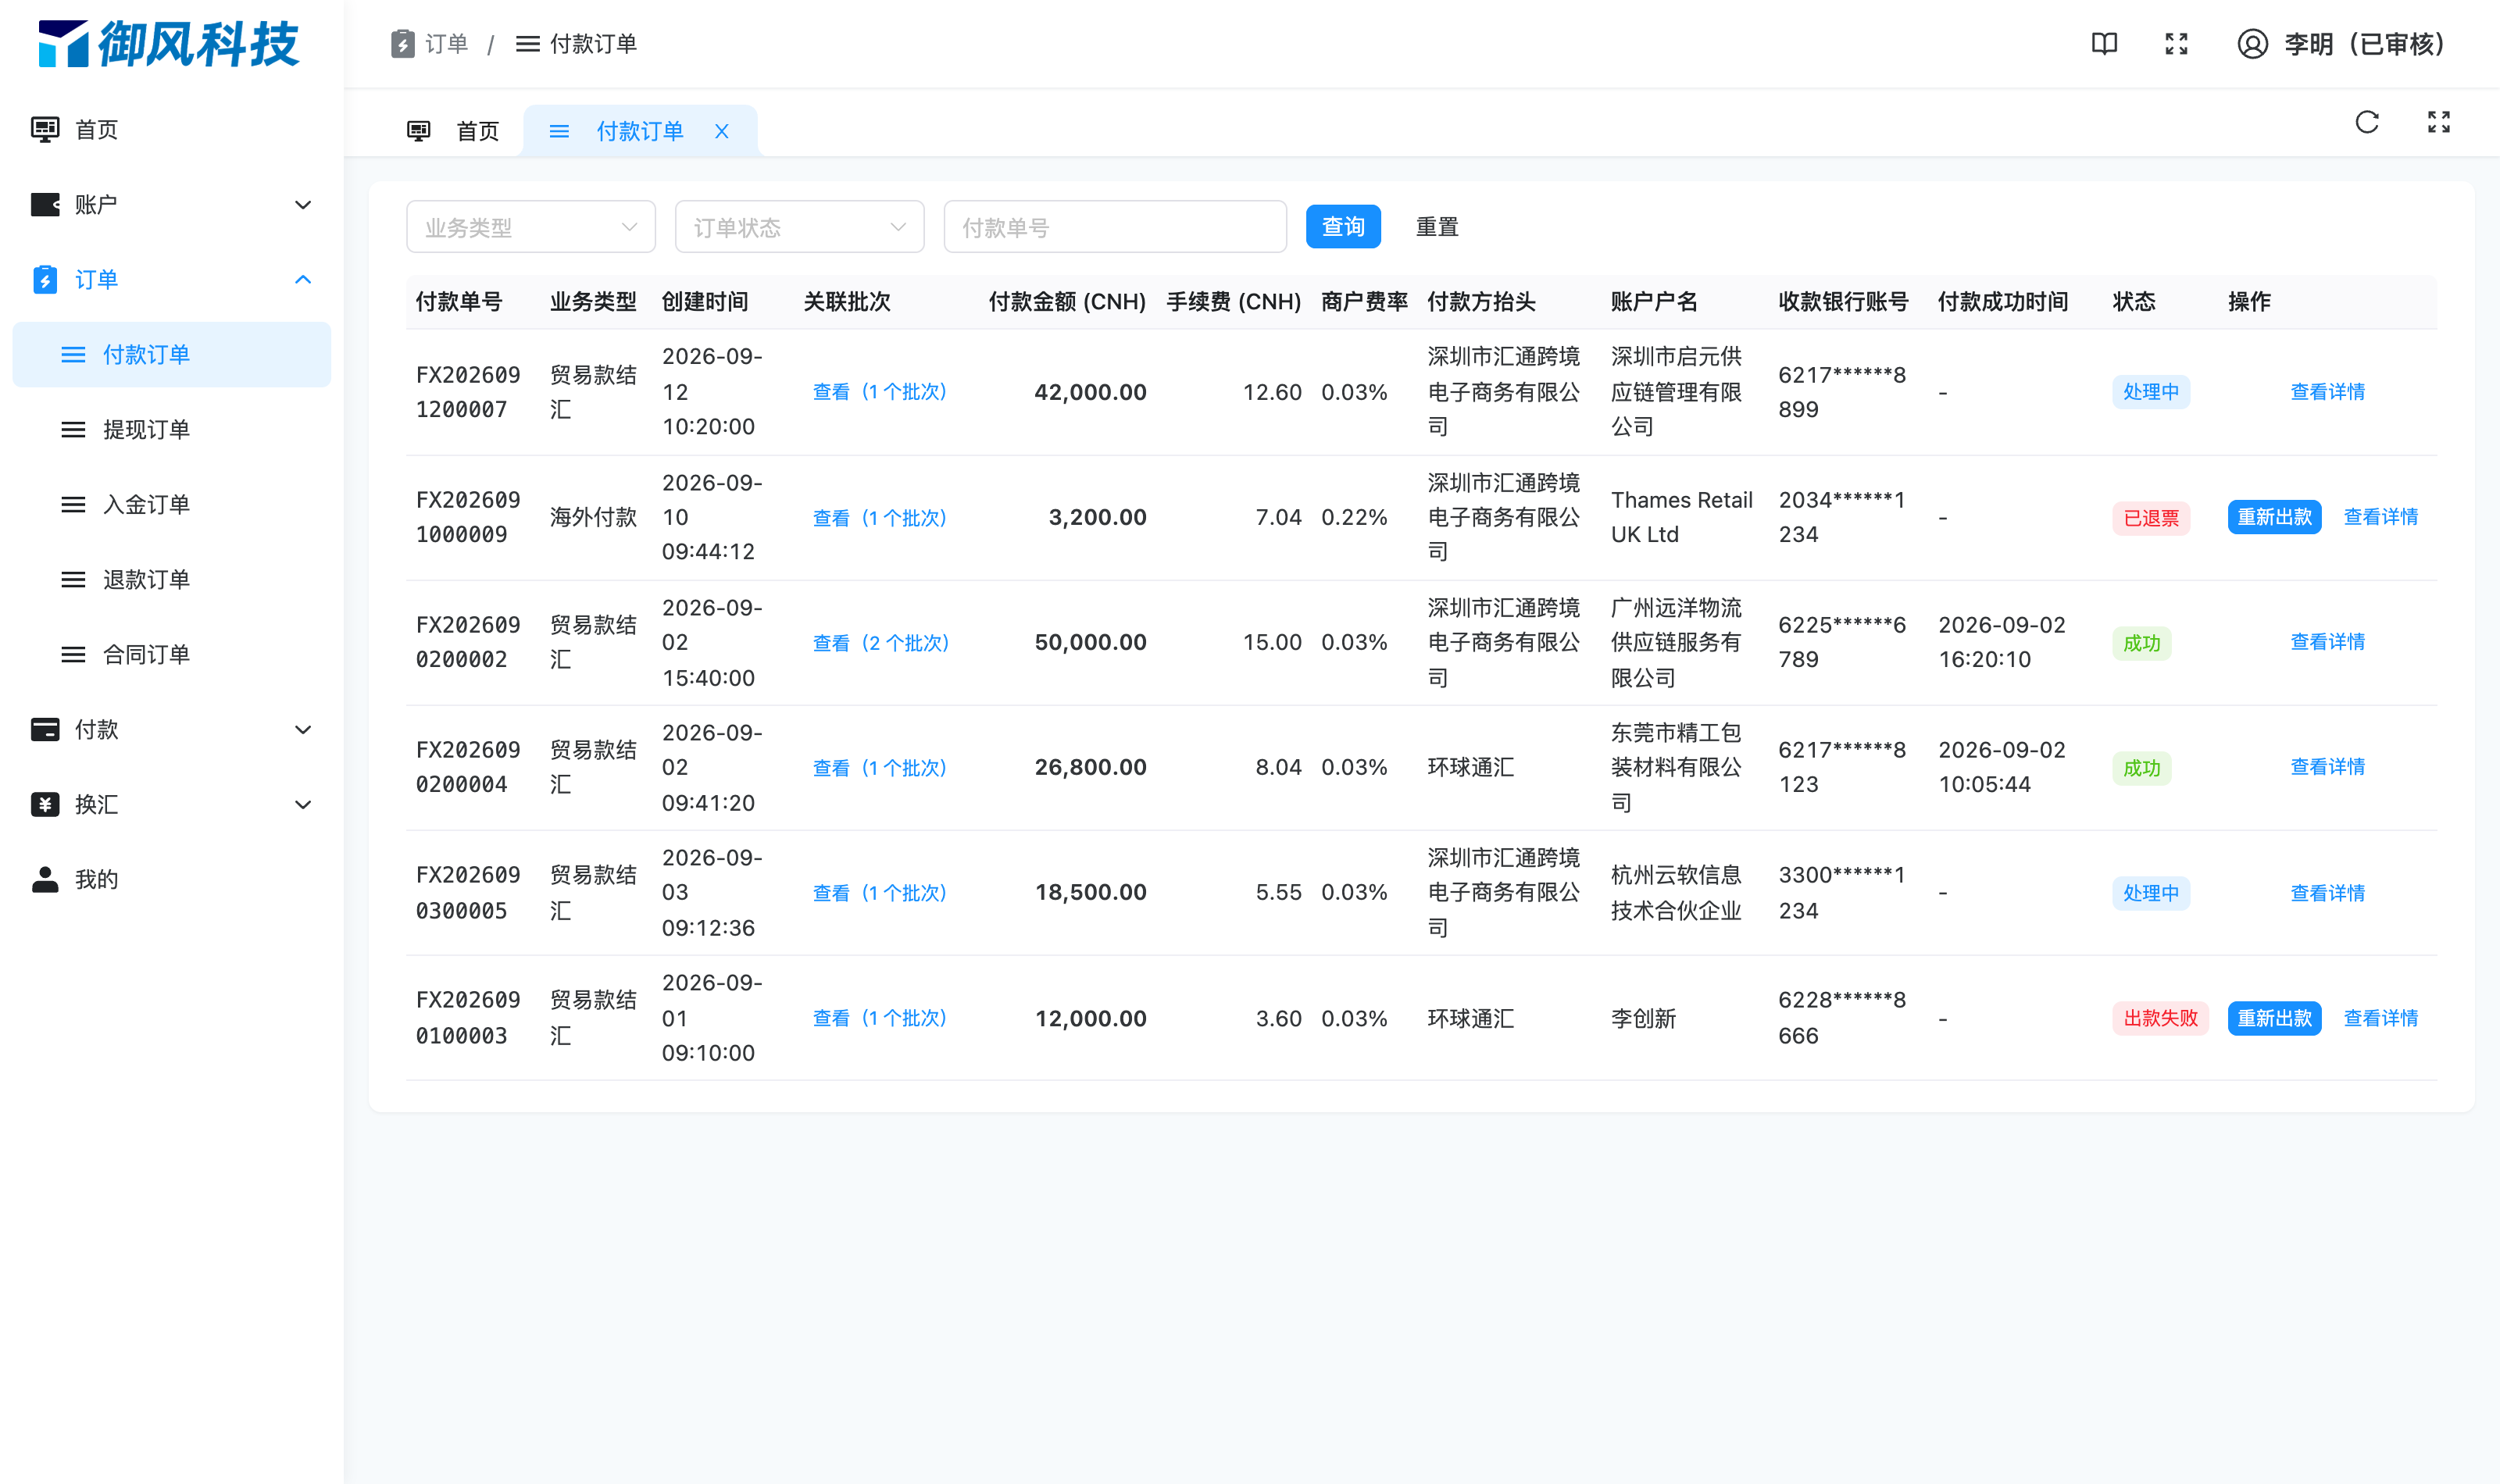Open 查看详情 for the 18,500.00 order
The width and height of the screenshot is (2500, 1484).
[2327, 893]
